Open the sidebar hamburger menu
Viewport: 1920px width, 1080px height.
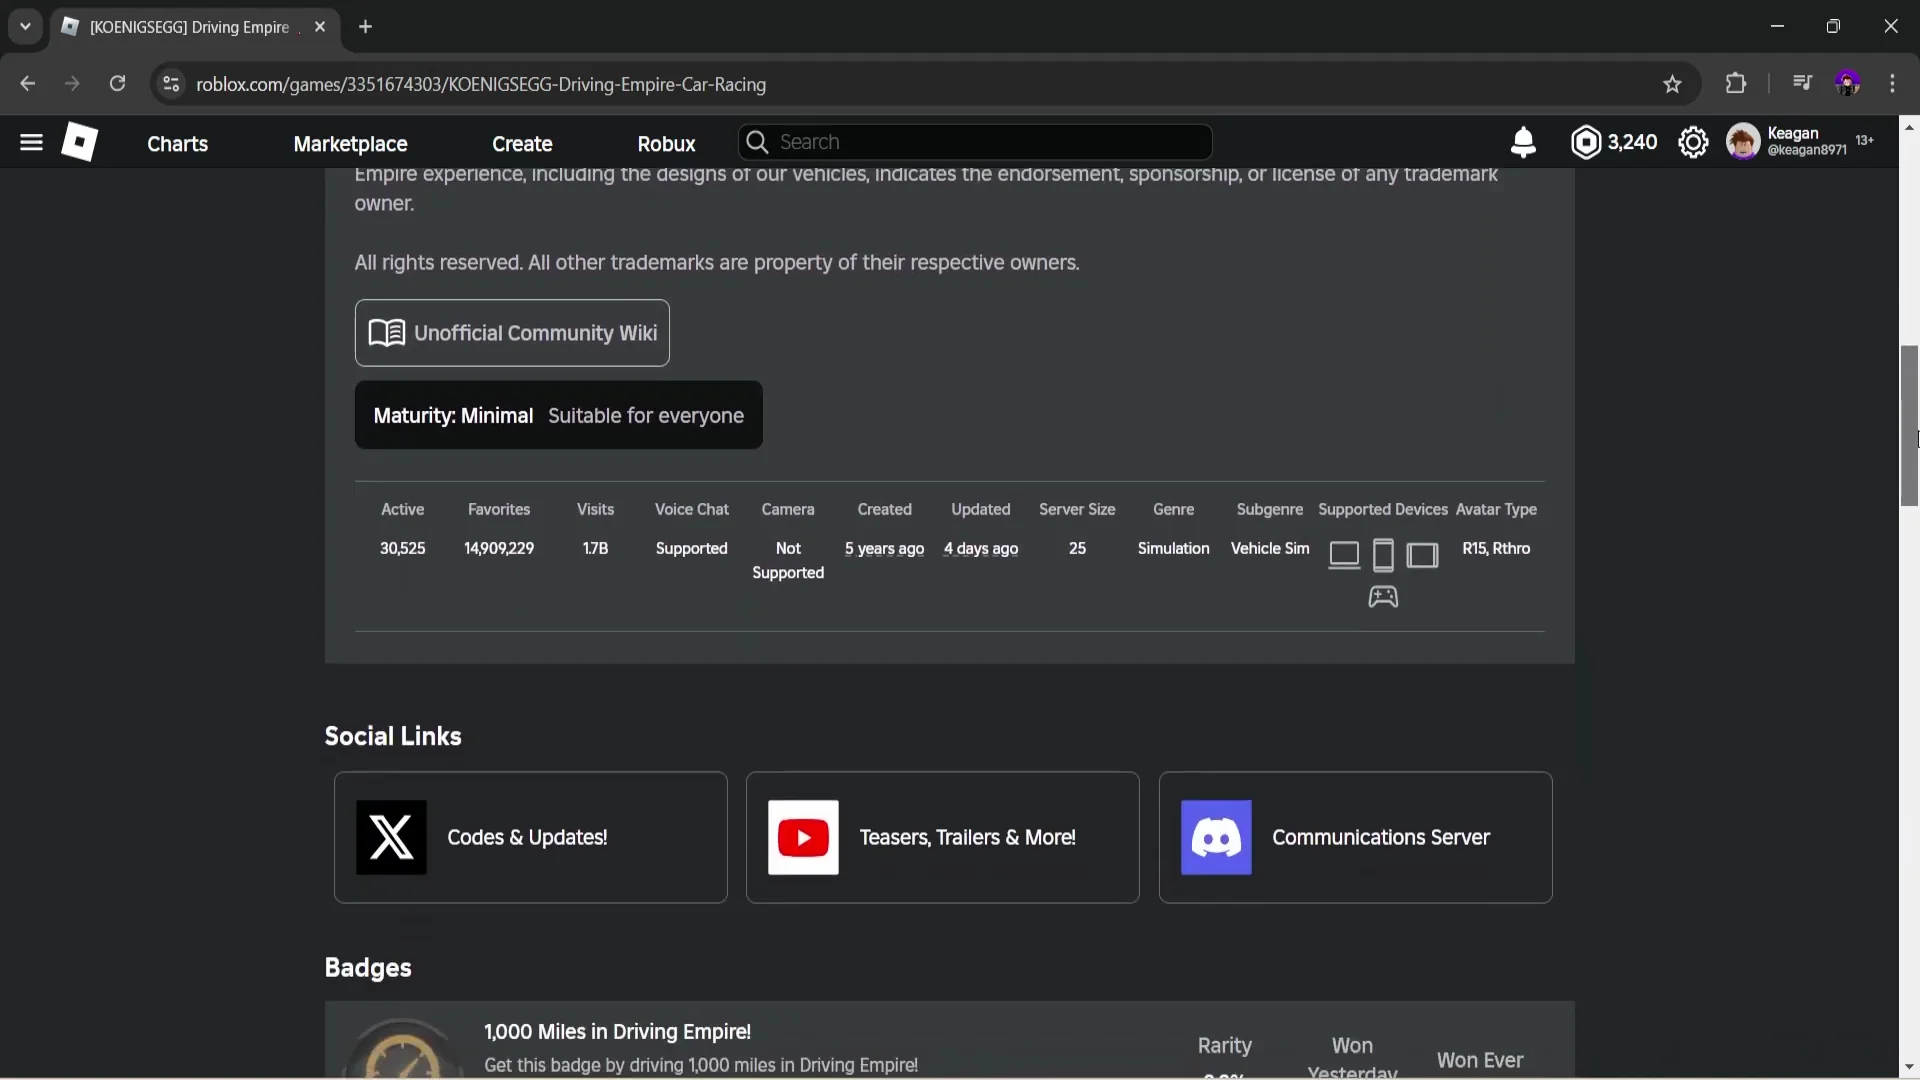(x=31, y=142)
